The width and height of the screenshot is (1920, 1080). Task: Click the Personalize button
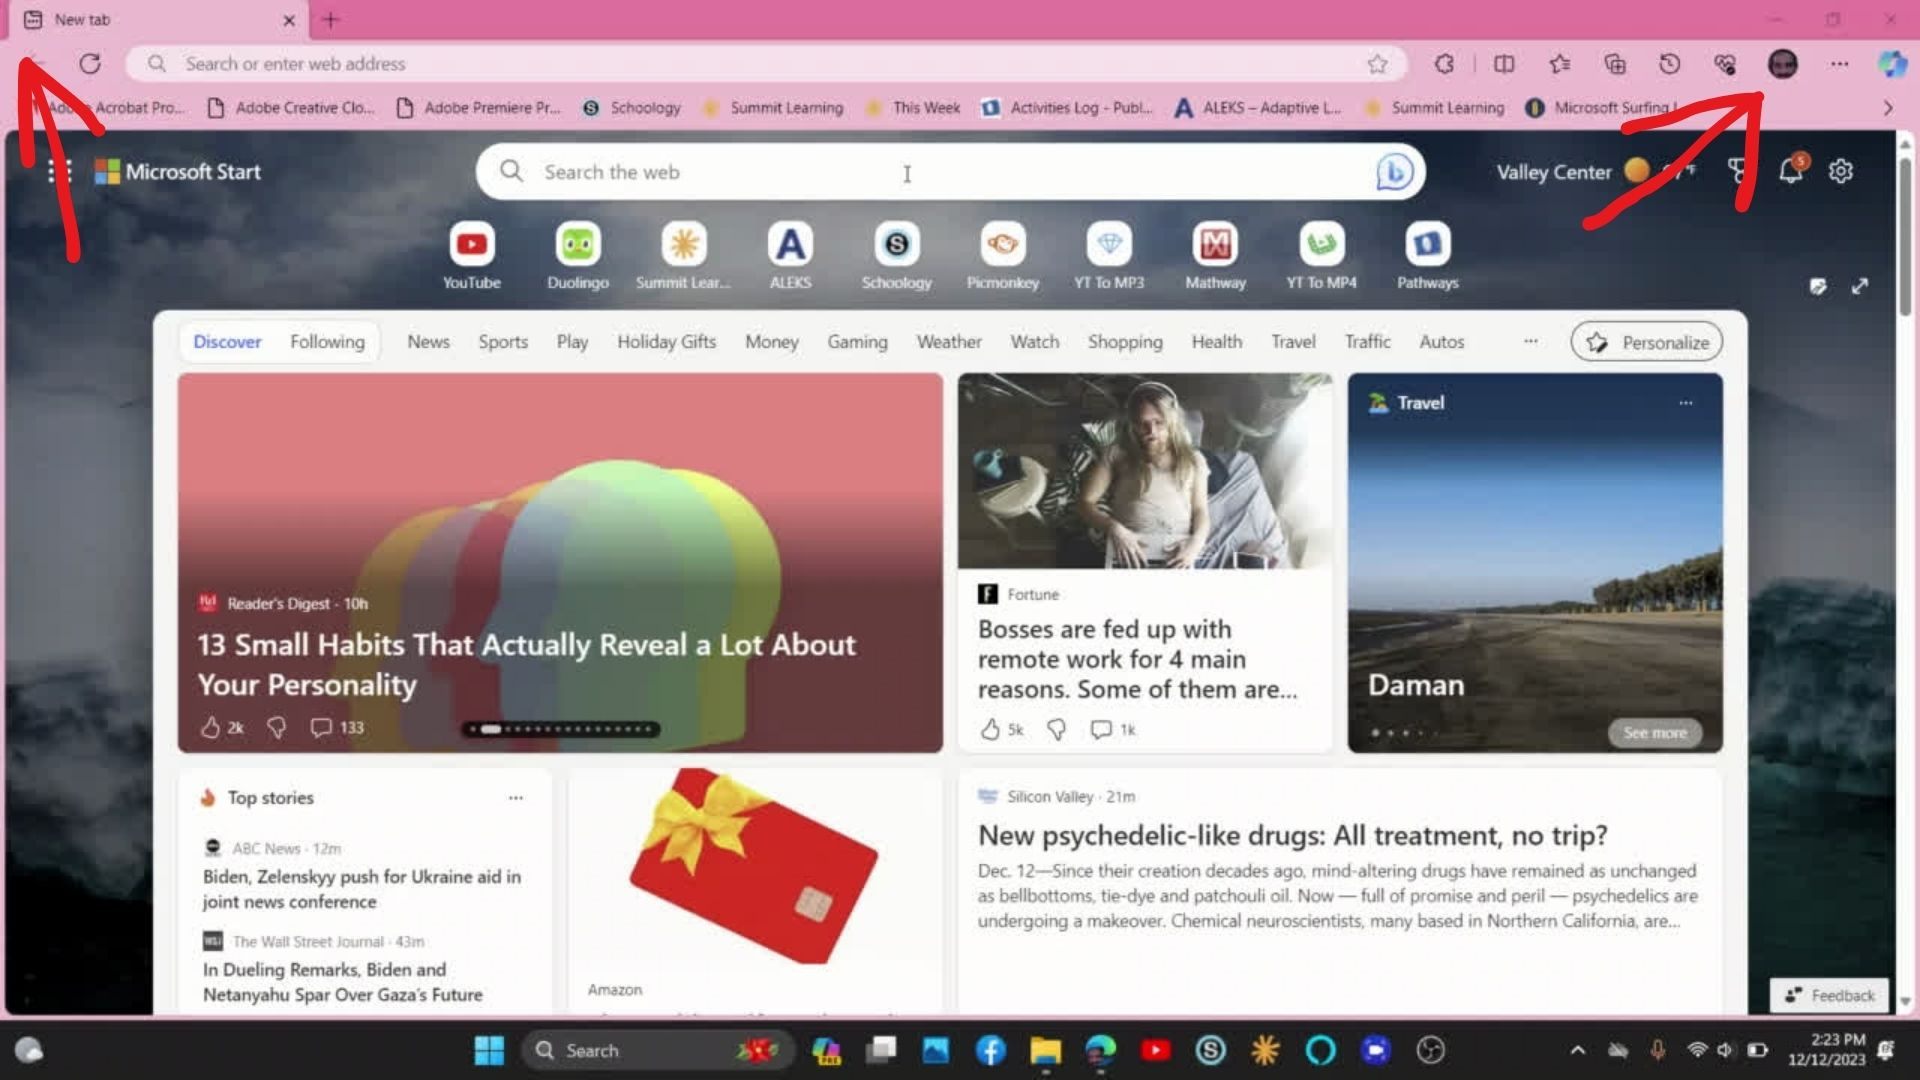(1646, 342)
